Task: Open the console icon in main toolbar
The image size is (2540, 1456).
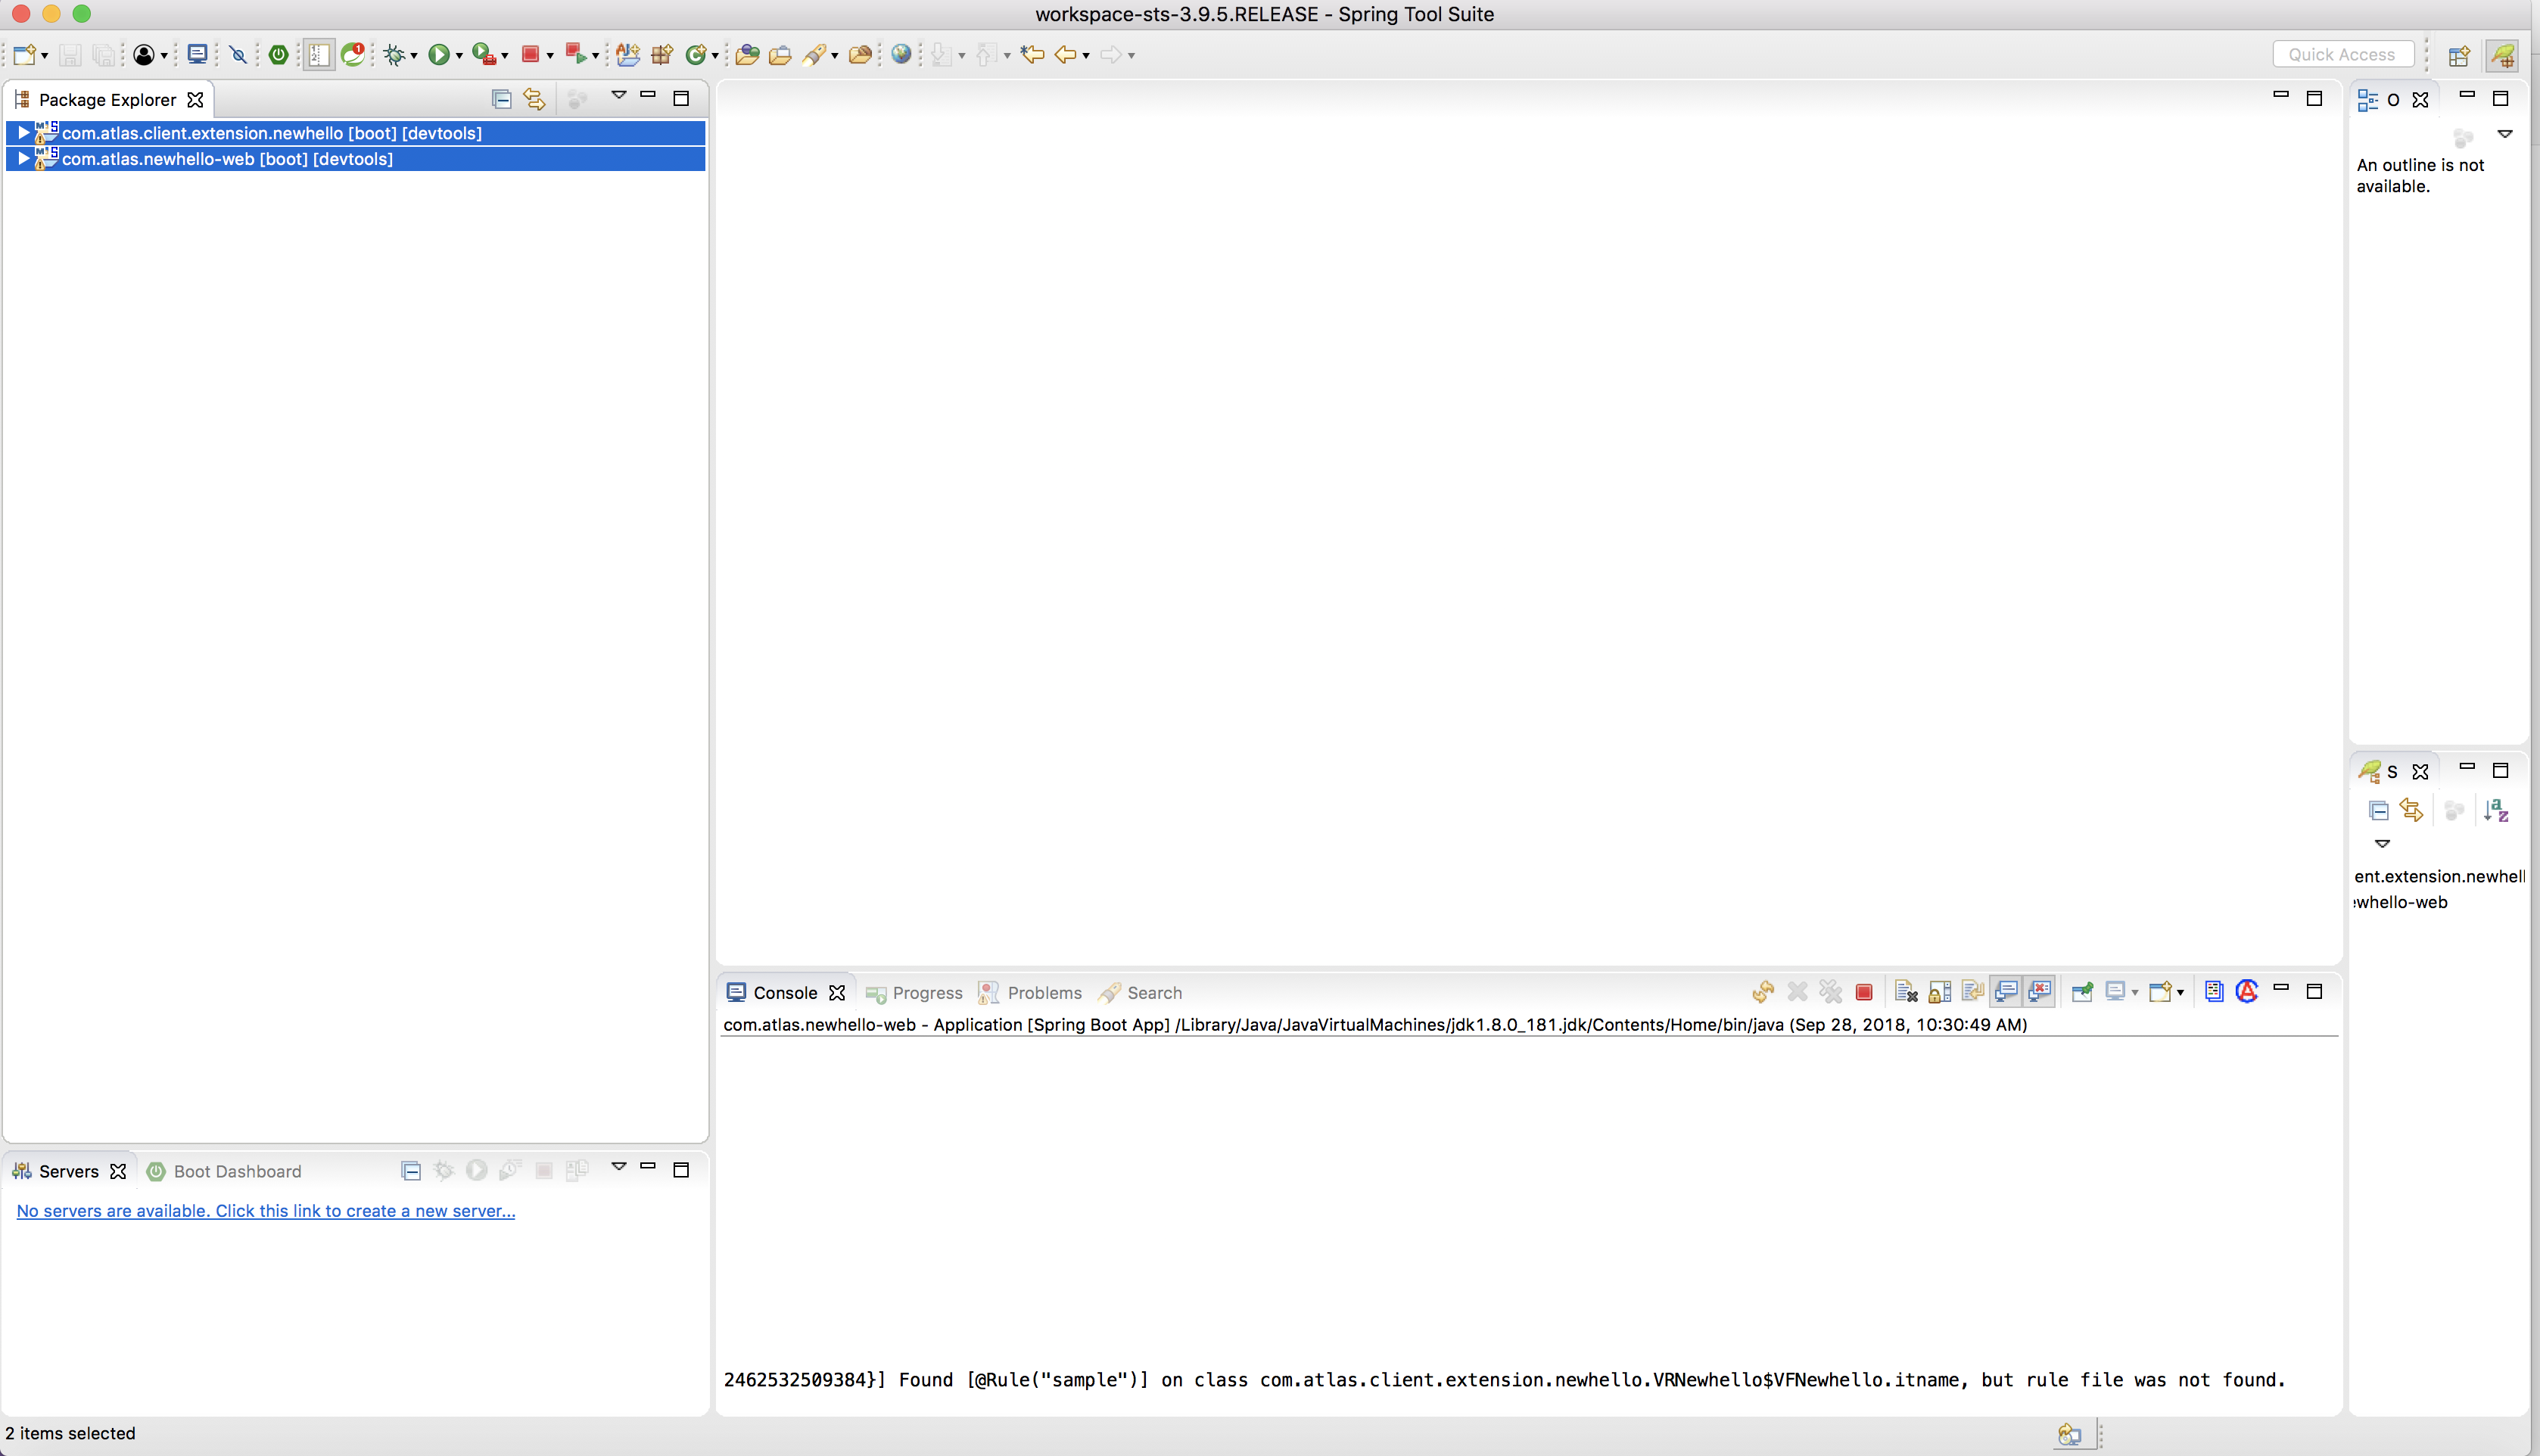Action: pyautogui.click(x=198, y=55)
